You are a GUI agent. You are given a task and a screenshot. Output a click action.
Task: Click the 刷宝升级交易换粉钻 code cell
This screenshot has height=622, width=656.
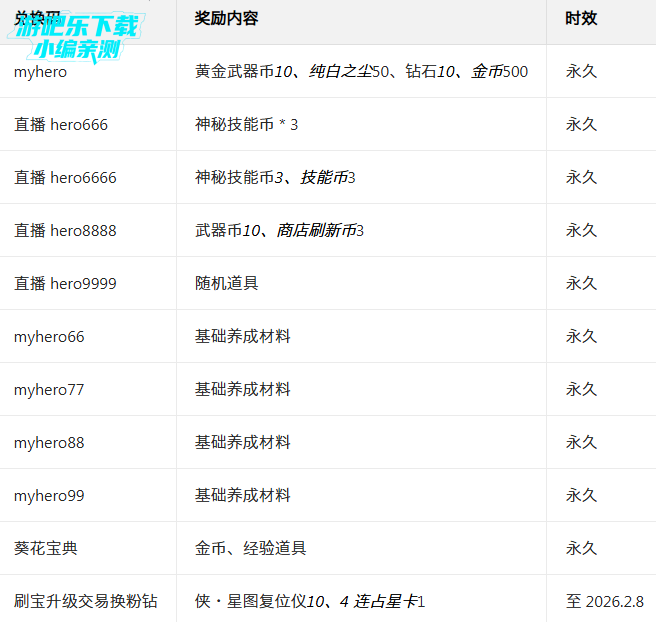(x=86, y=601)
